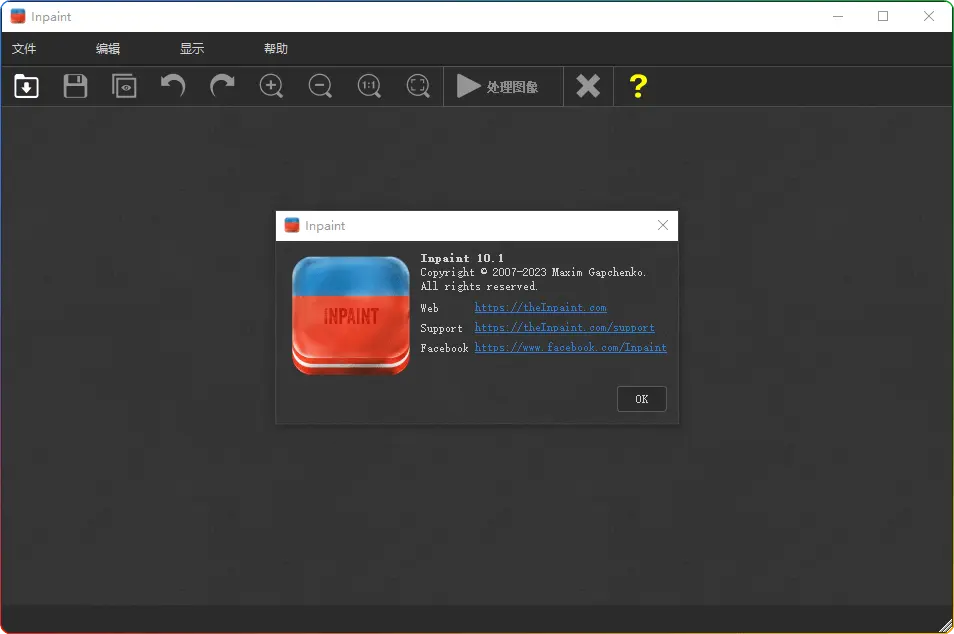Open the 帮助 menu
Viewport: 954px width, 634px height.
(x=276, y=49)
